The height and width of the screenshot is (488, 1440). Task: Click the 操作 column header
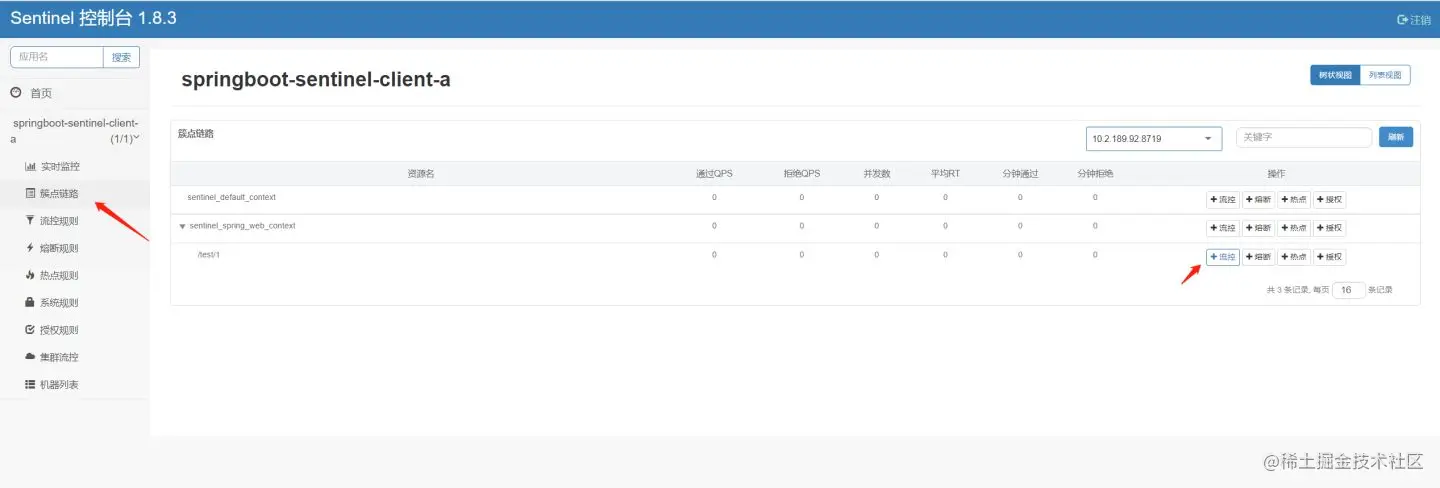(1276, 173)
